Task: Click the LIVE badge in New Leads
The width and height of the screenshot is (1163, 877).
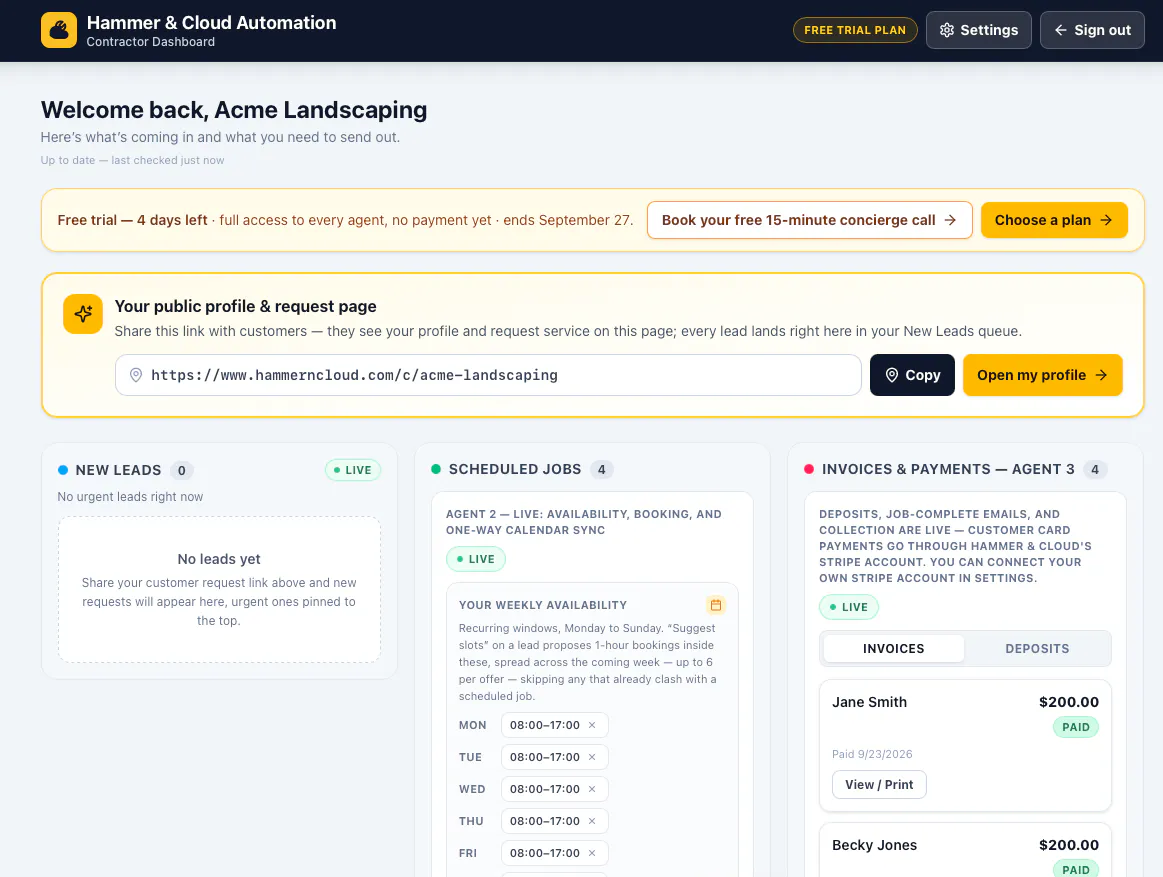Action: tap(353, 470)
